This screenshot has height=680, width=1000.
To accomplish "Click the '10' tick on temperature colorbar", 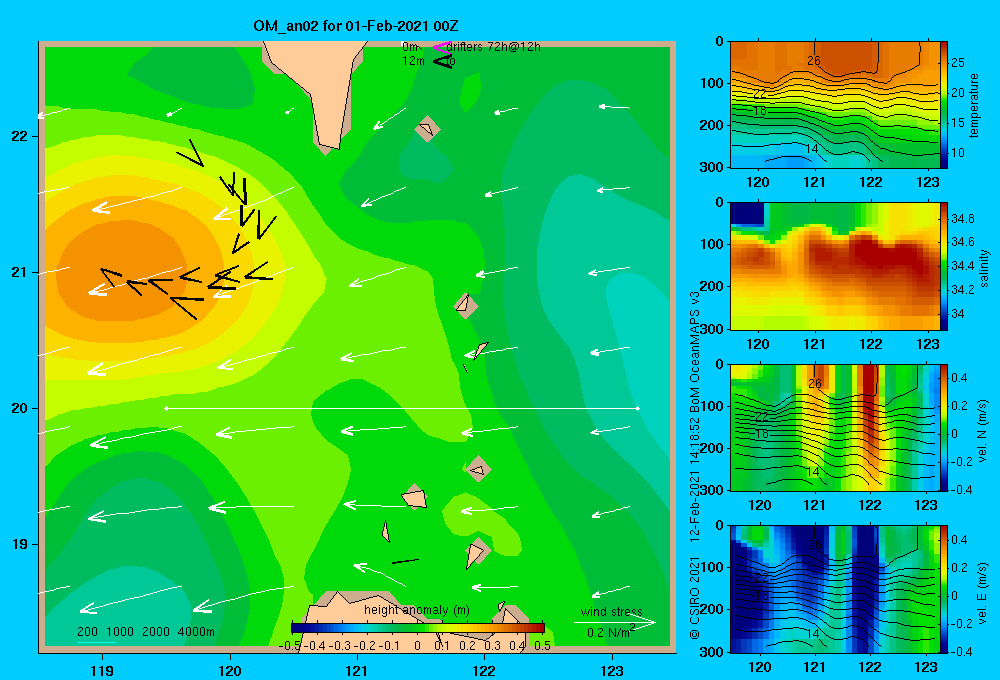I will tap(958, 152).
